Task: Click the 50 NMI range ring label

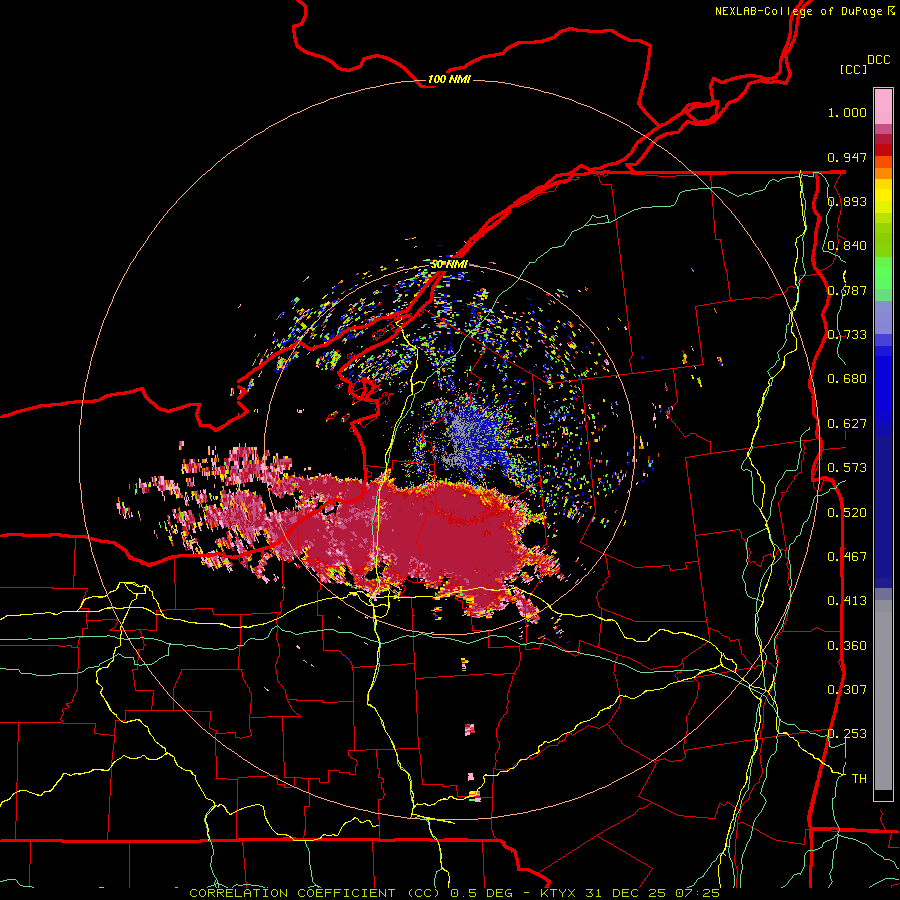Action: pos(449,264)
